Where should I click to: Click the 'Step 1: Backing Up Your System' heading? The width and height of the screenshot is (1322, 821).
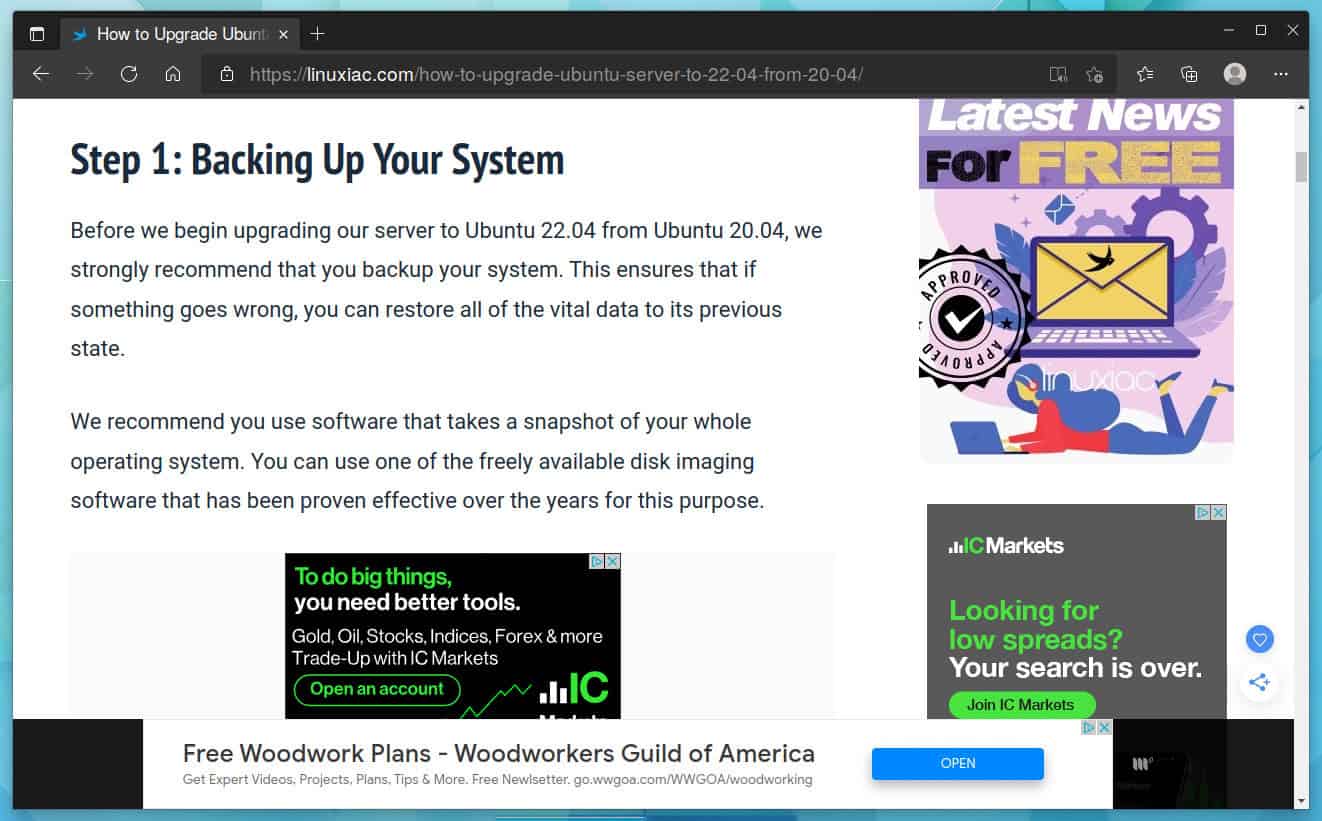click(x=317, y=160)
